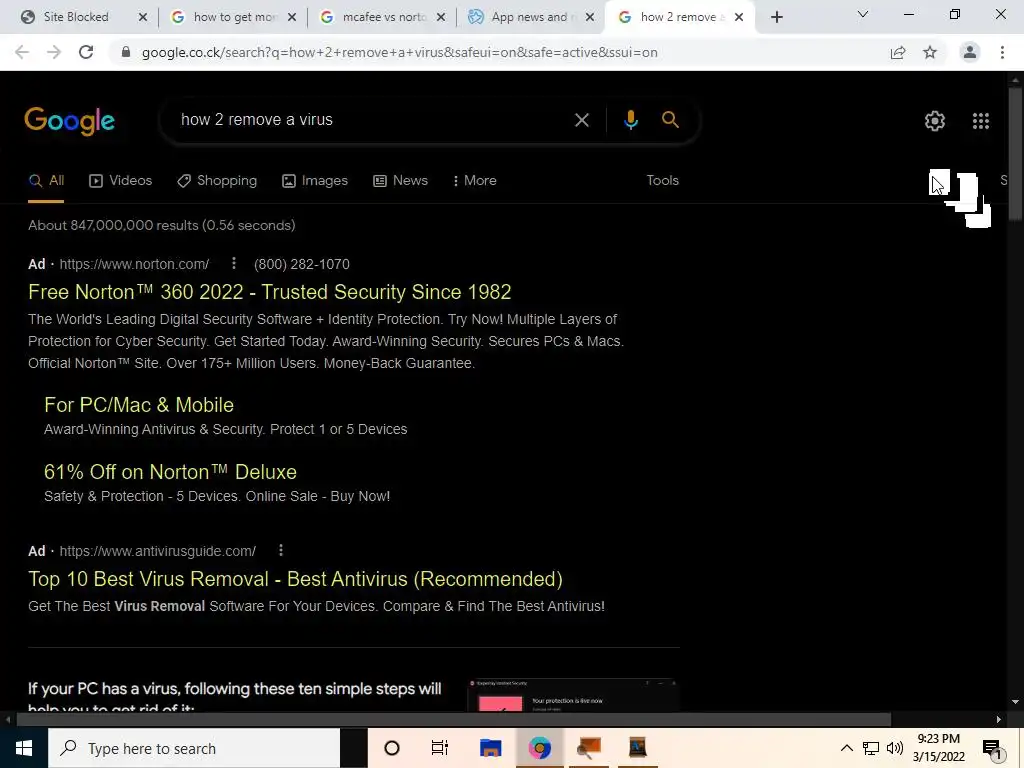Open Google quick settings gear

pos(935,121)
